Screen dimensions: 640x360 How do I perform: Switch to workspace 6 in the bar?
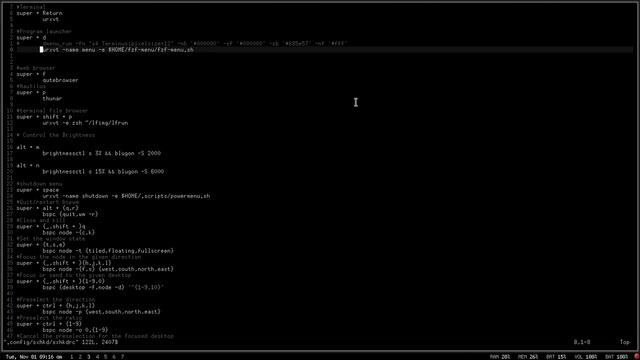pos(114,357)
